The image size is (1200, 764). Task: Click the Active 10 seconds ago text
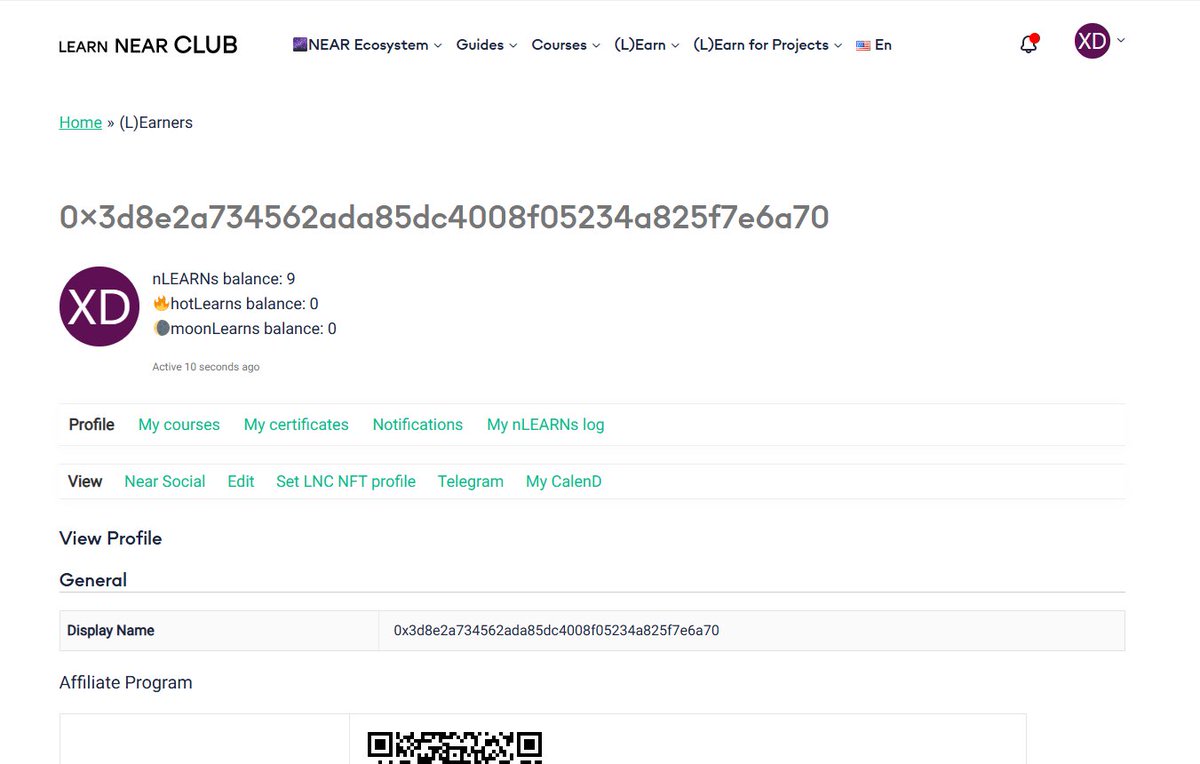[206, 367]
